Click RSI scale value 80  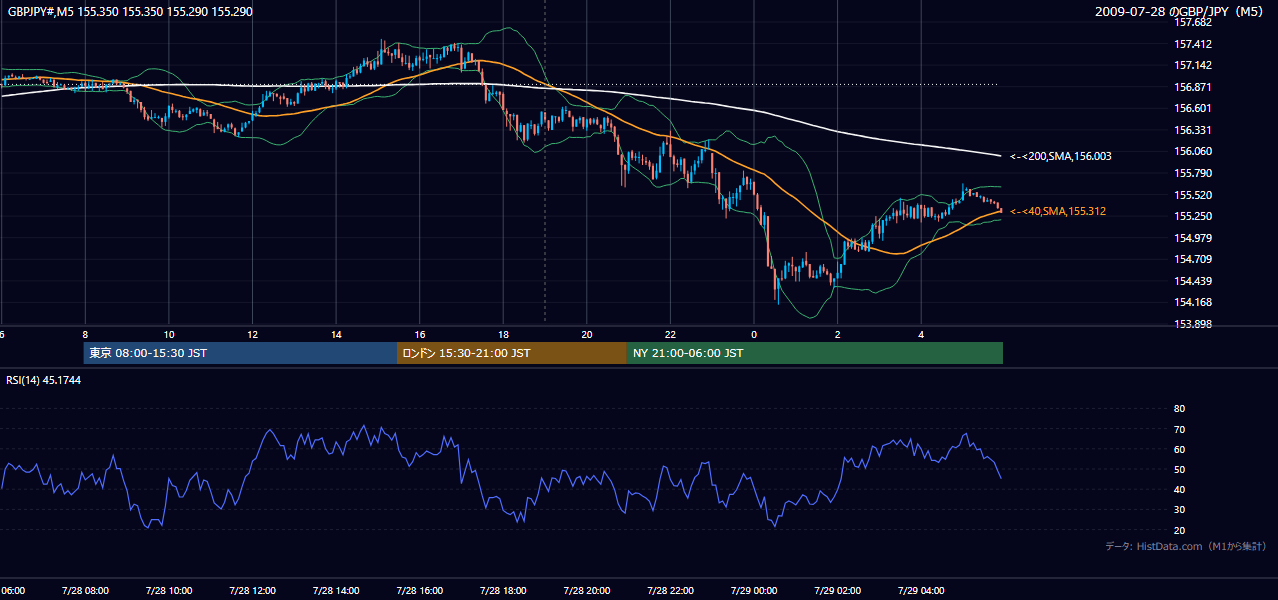coord(1180,409)
